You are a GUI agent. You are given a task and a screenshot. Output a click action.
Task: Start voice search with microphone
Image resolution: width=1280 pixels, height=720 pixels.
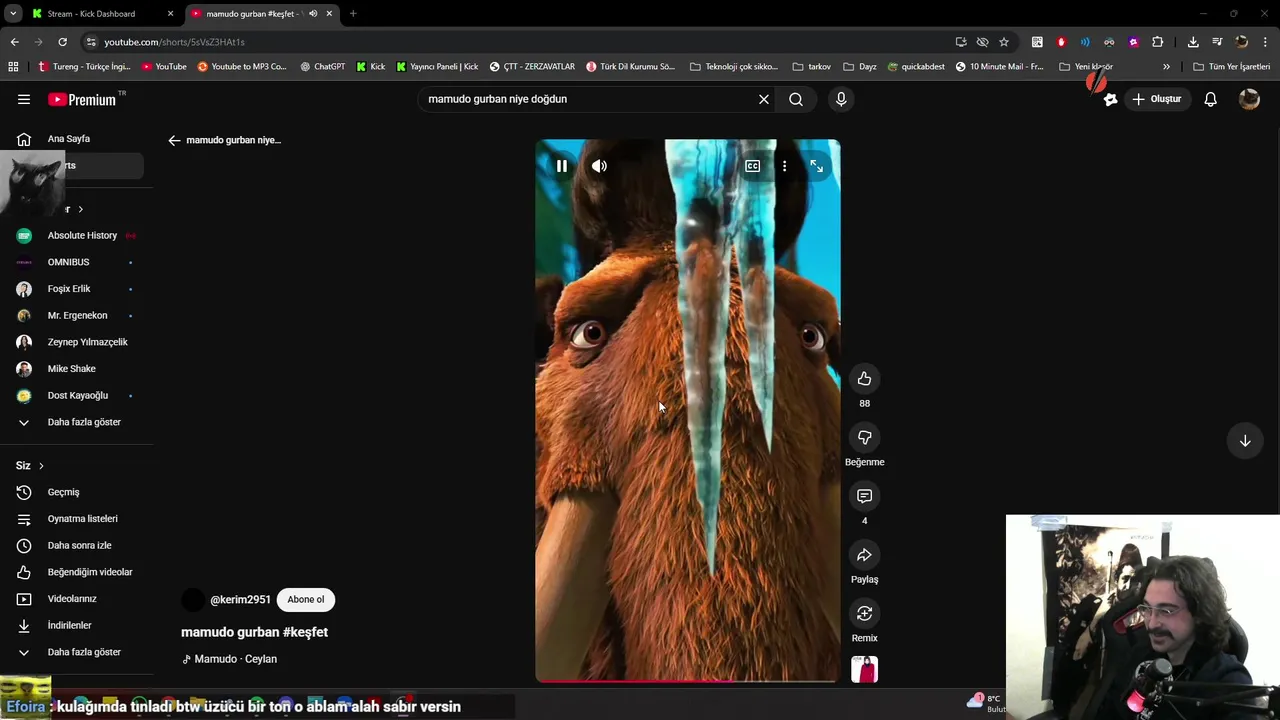tap(841, 99)
